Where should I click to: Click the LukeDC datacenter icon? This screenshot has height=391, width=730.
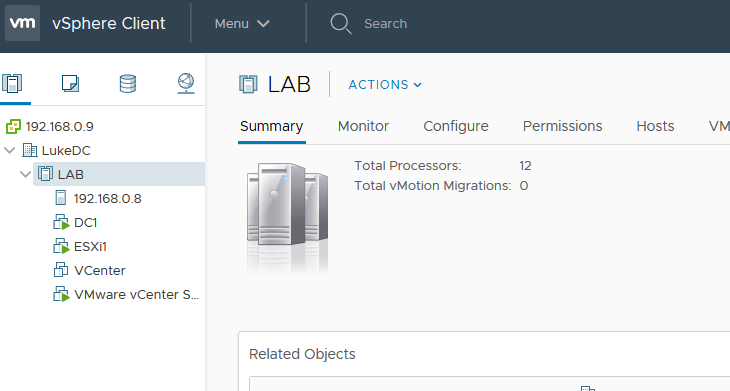point(30,150)
